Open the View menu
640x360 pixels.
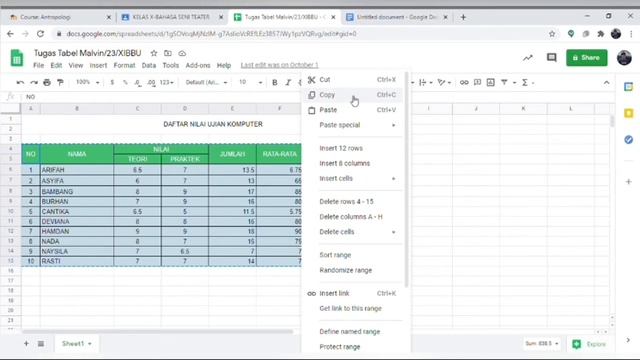coord(76,65)
